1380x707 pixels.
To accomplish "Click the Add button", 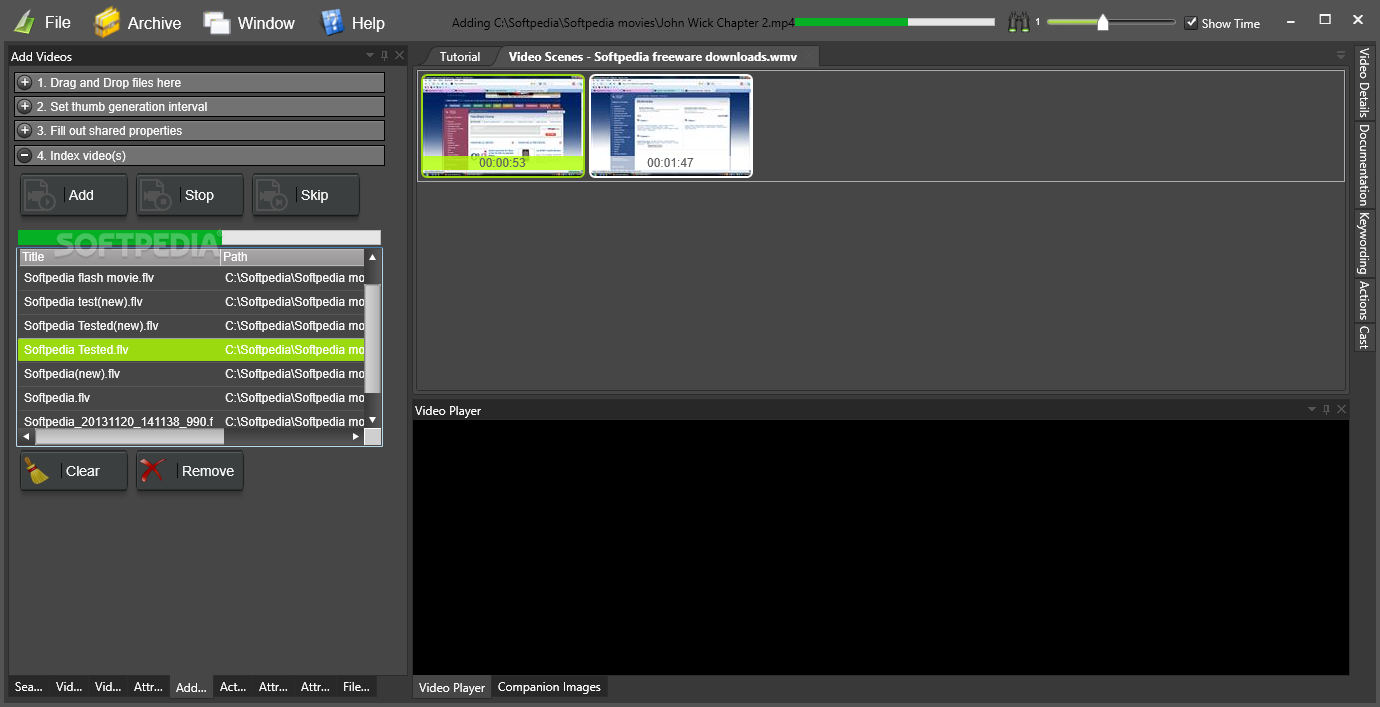I will pyautogui.click(x=74, y=195).
